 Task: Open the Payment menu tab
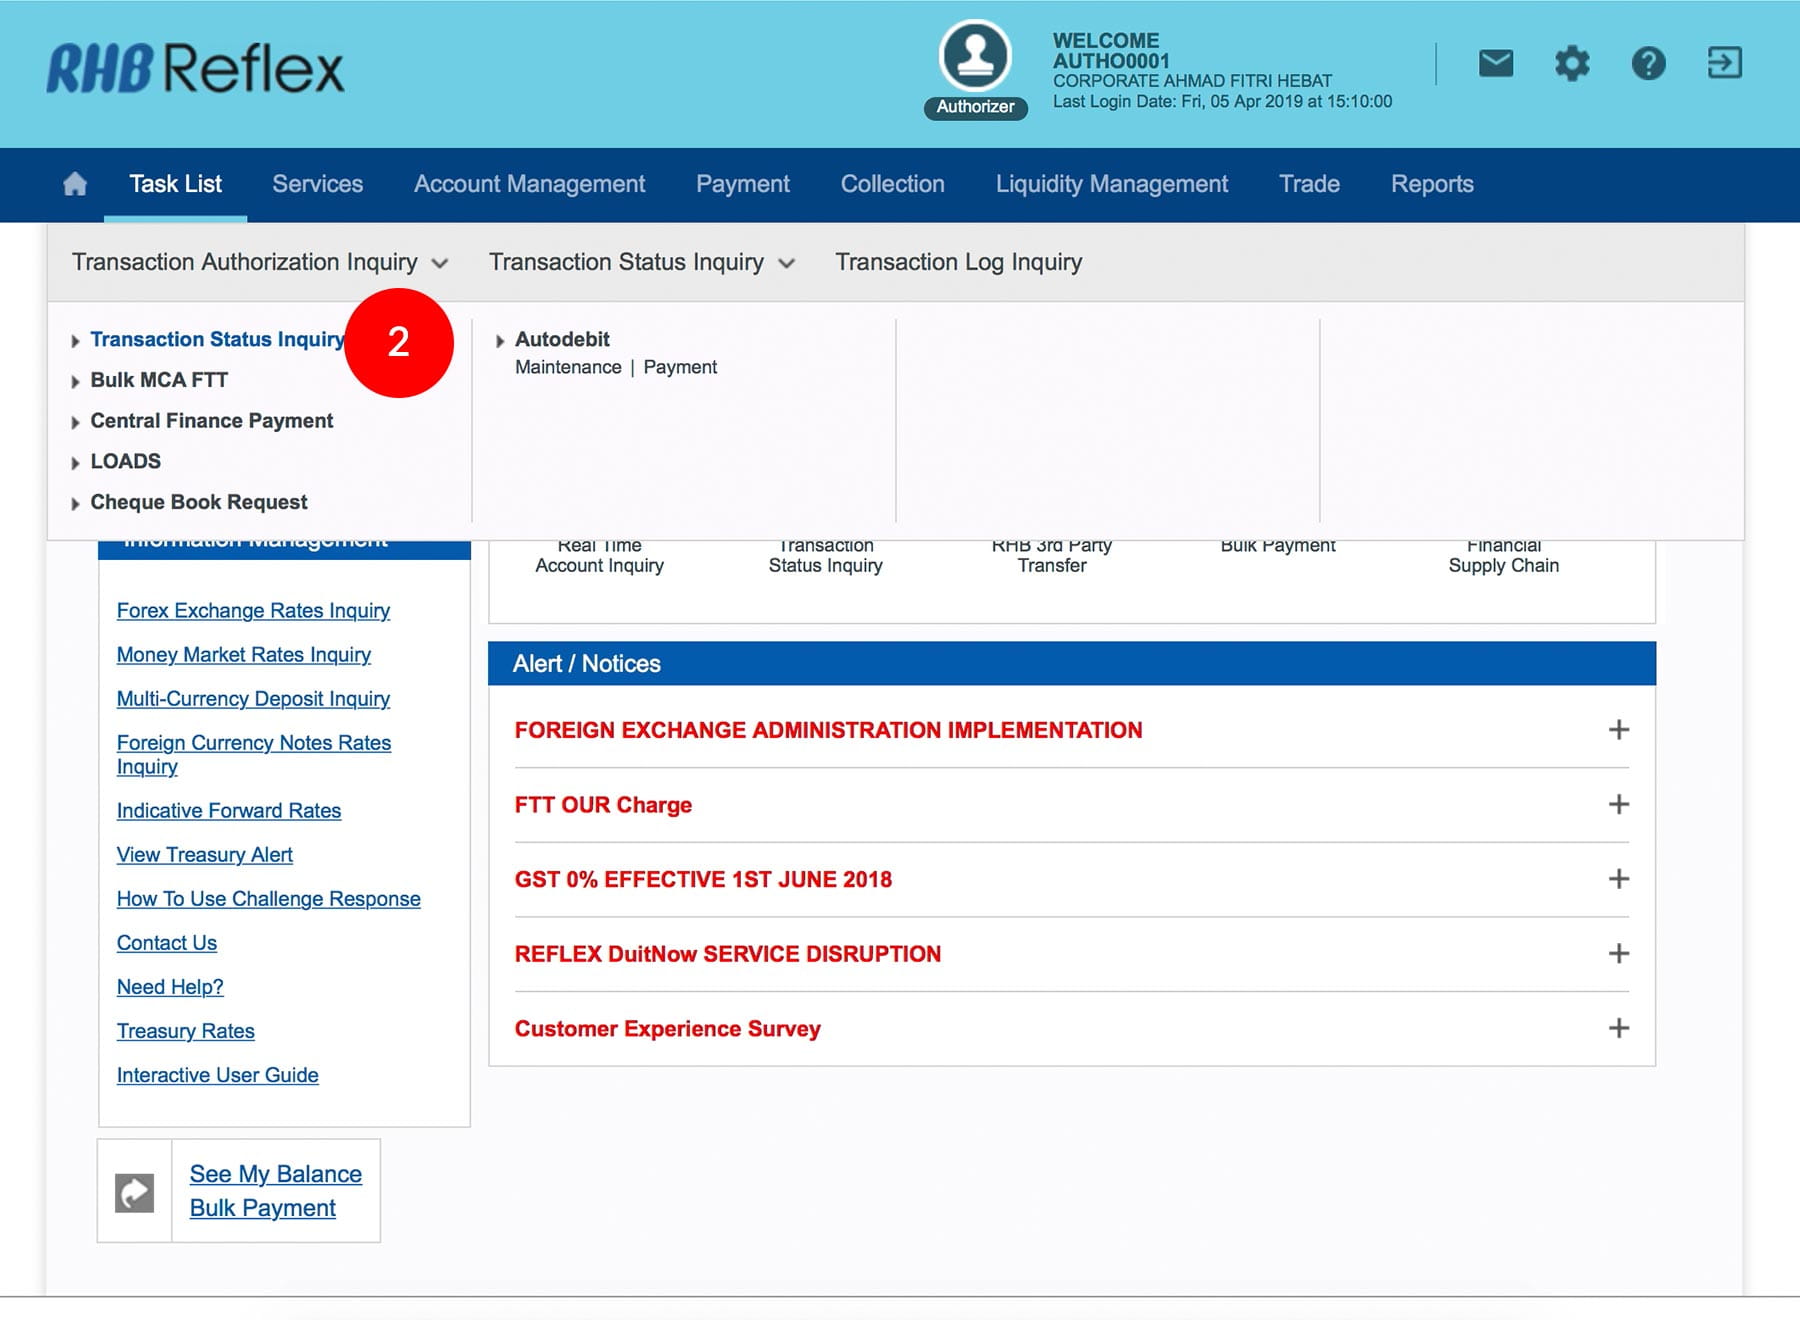point(742,184)
